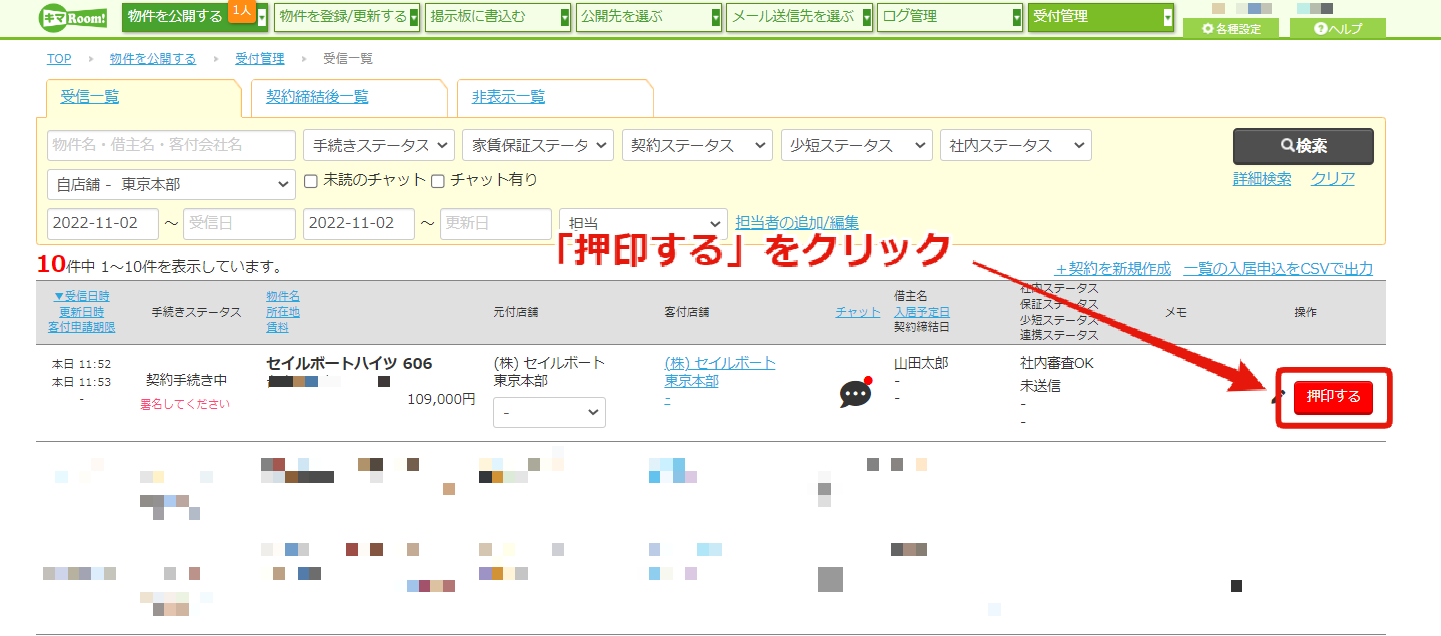Screen dimensions: 1441x636
Task: Switch to the 非表示一覧 tab
Action: (x=508, y=97)
